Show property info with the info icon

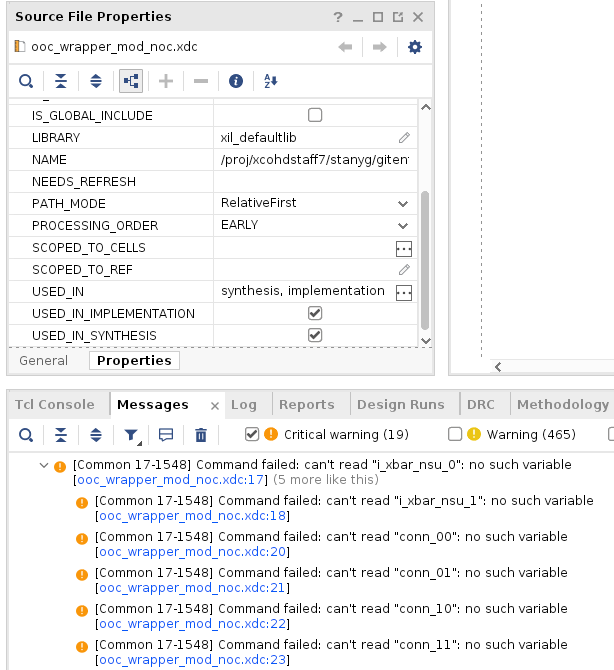click(x=236, y=81)
